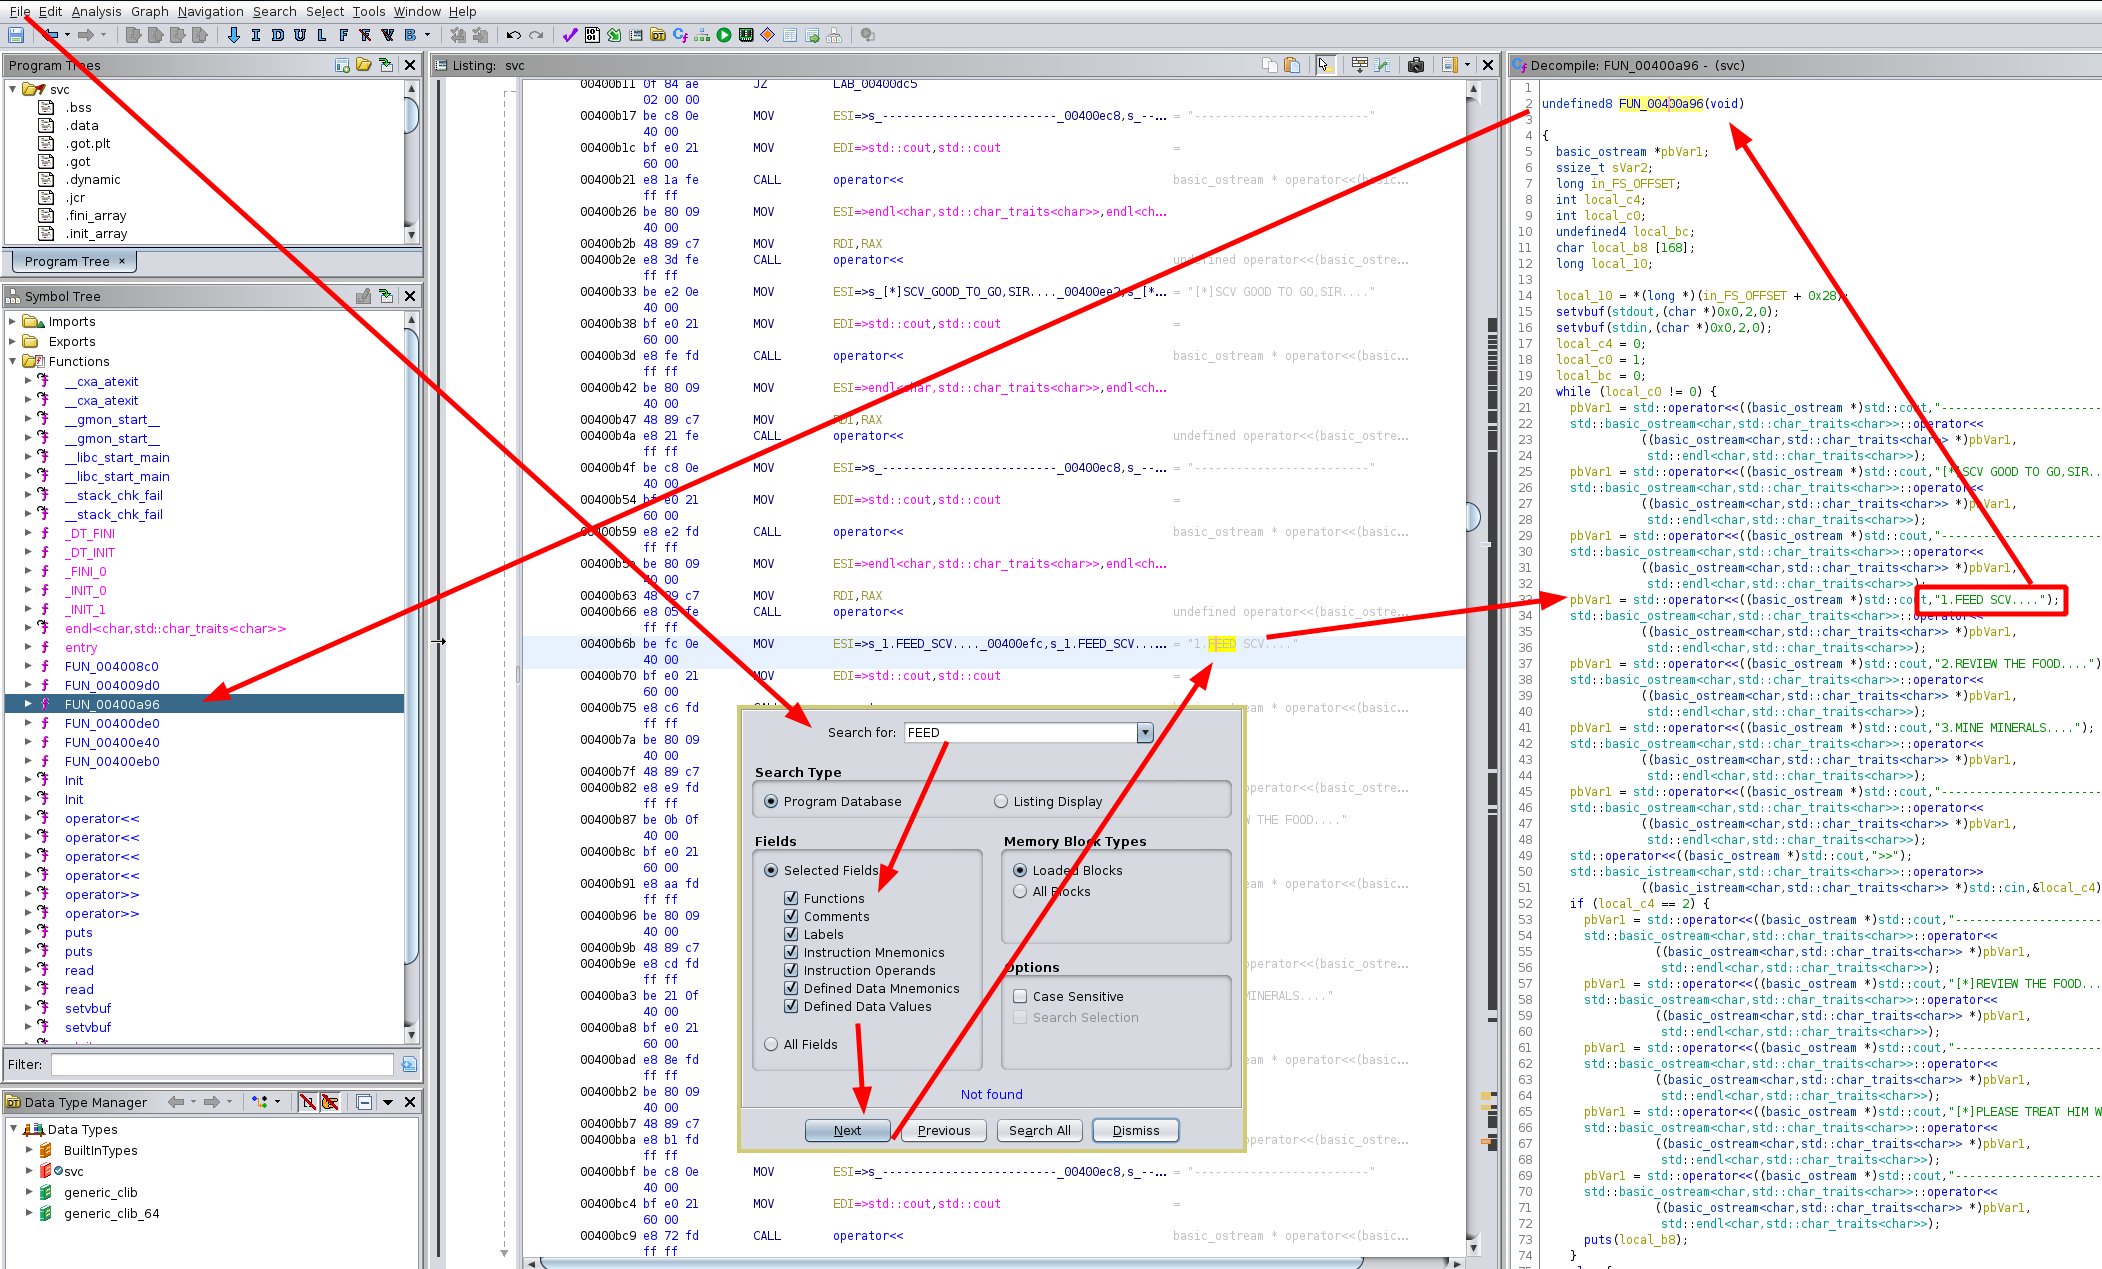
Task: Select the All Fields radio button
Action: pyautogui.click(x=771, y=1045)
